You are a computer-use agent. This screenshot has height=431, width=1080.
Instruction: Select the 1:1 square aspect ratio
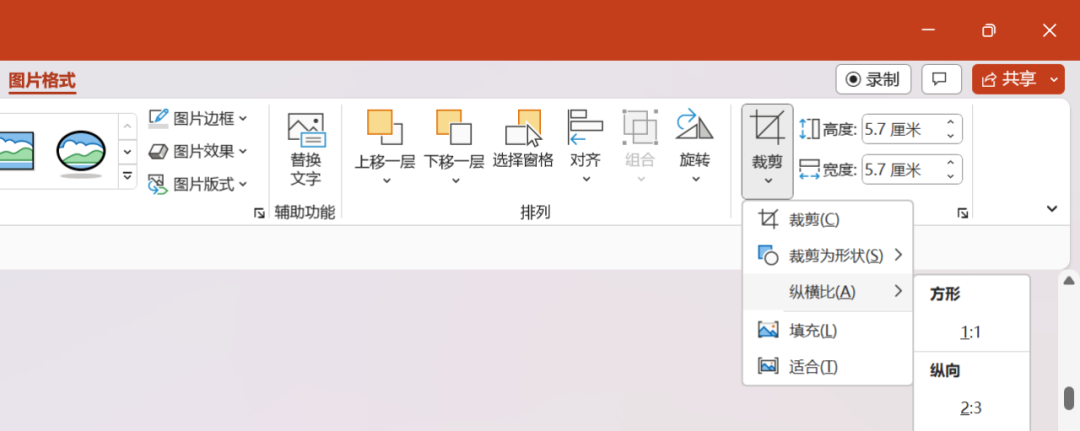tap(971, 333)
